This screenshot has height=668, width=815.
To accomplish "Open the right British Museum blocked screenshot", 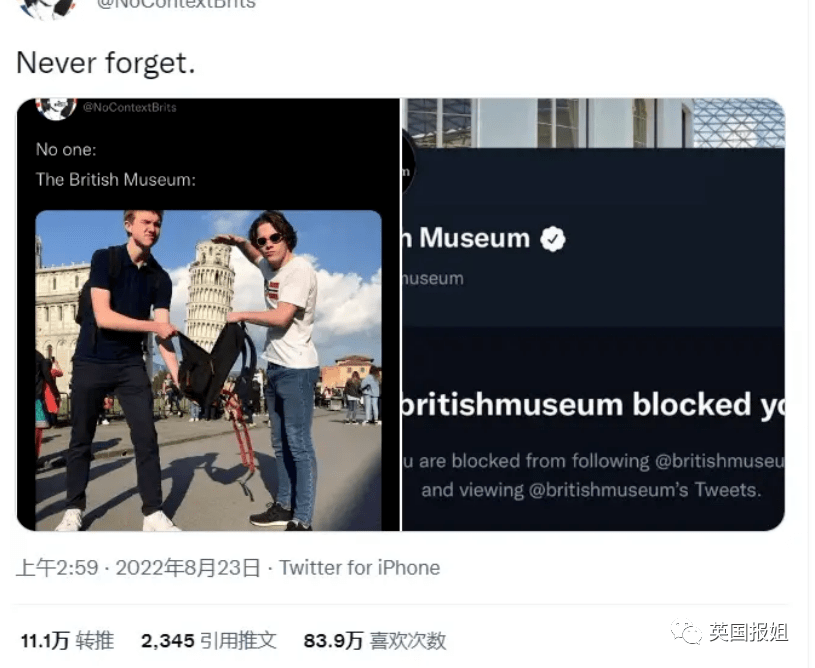I will [593, 315].
